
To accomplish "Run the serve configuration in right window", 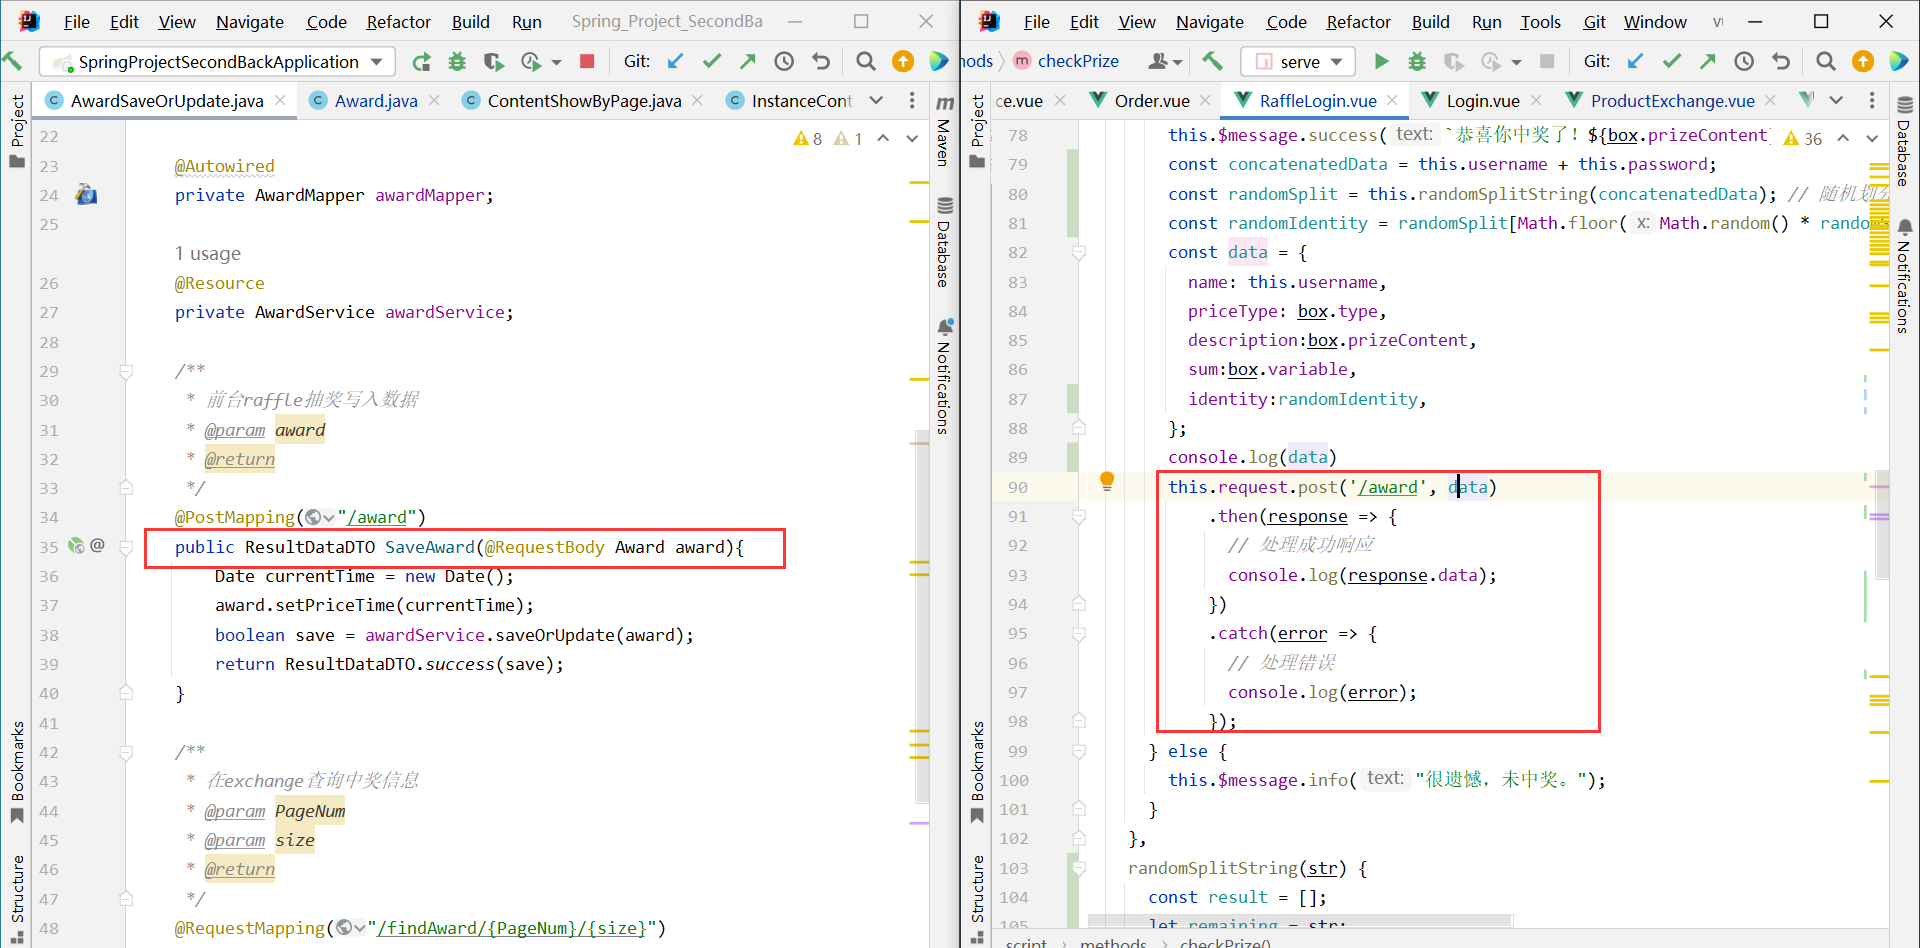I will [x=1381, y=62].
